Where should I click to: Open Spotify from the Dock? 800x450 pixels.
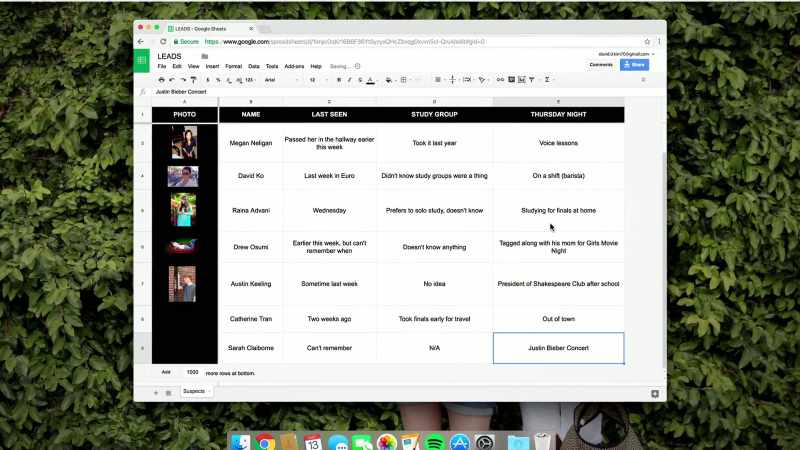click(435, 443)
